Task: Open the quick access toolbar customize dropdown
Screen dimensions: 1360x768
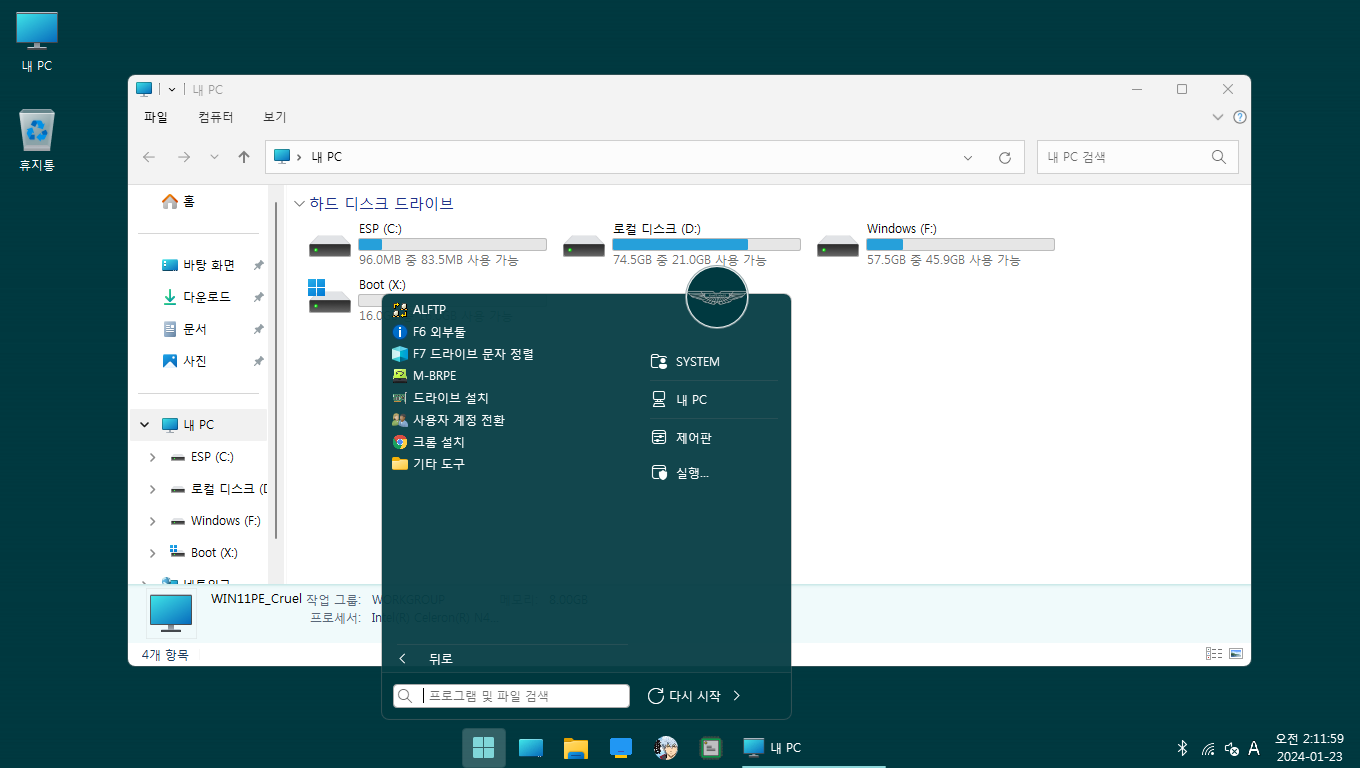Action: coord(172,89)
